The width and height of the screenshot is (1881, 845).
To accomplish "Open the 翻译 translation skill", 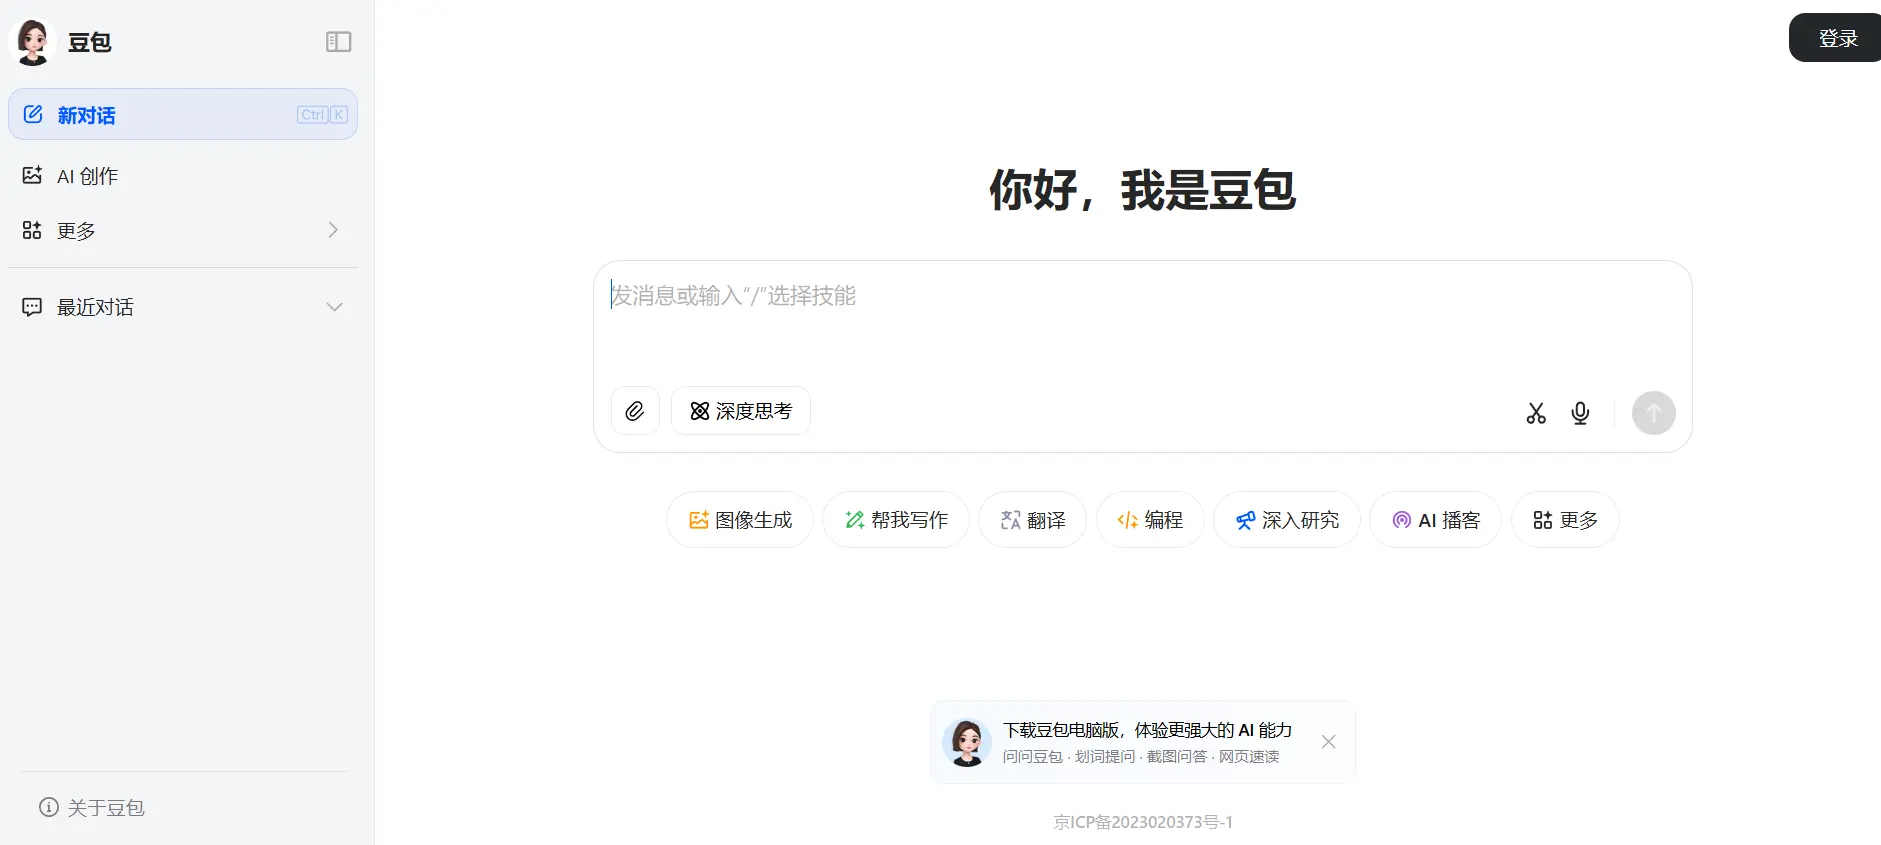I will point(1033,520).
